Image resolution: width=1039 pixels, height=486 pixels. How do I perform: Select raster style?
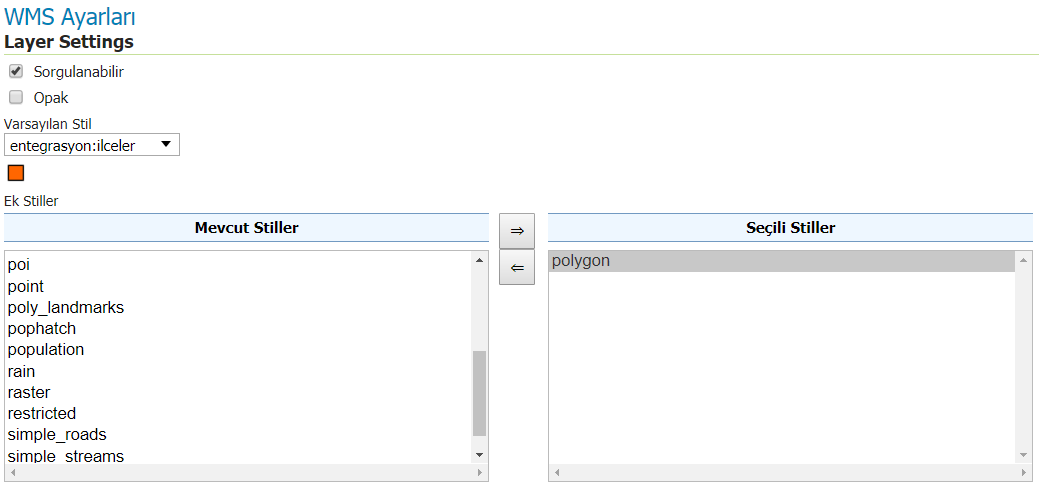click(239, 392)
